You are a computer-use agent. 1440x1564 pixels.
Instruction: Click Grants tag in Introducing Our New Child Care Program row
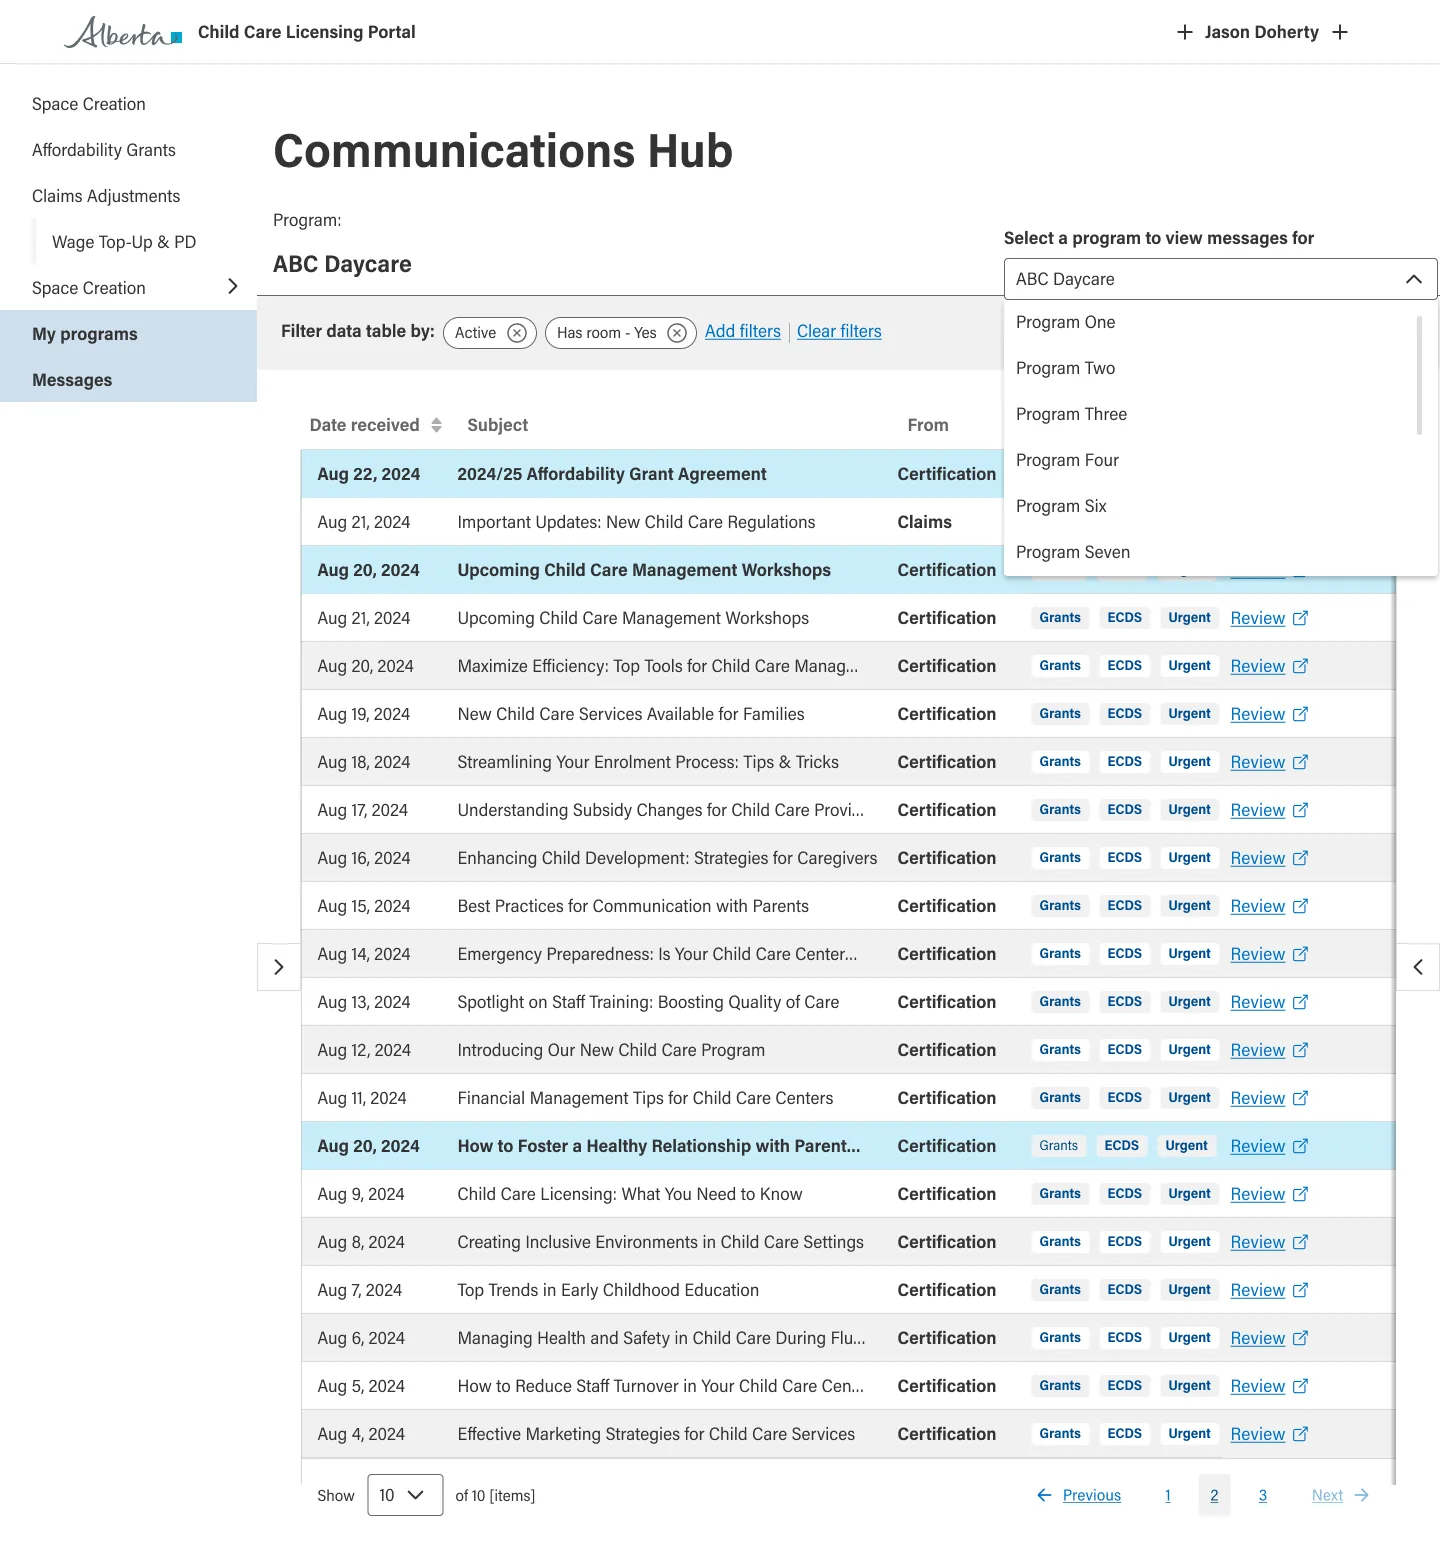(1059, 1050)
